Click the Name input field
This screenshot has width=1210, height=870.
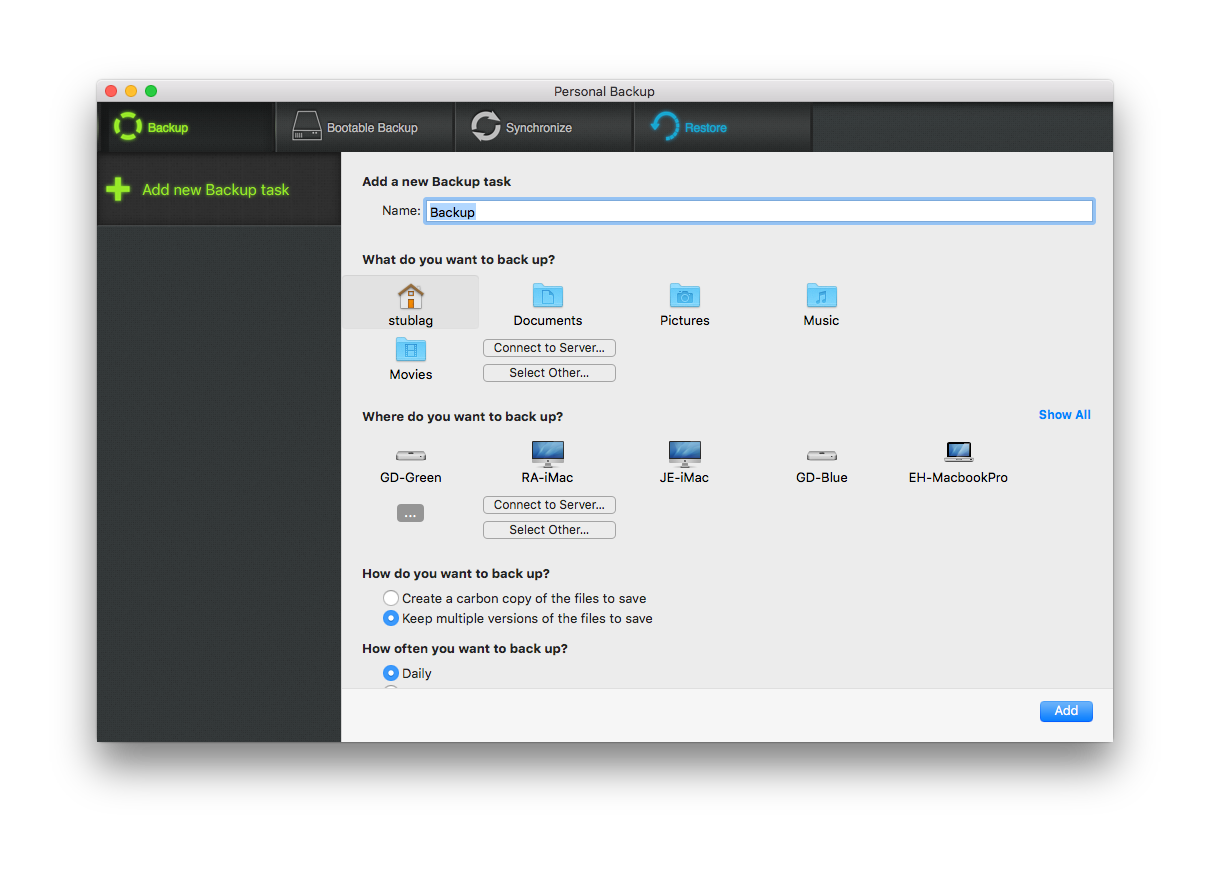[759, 211]
